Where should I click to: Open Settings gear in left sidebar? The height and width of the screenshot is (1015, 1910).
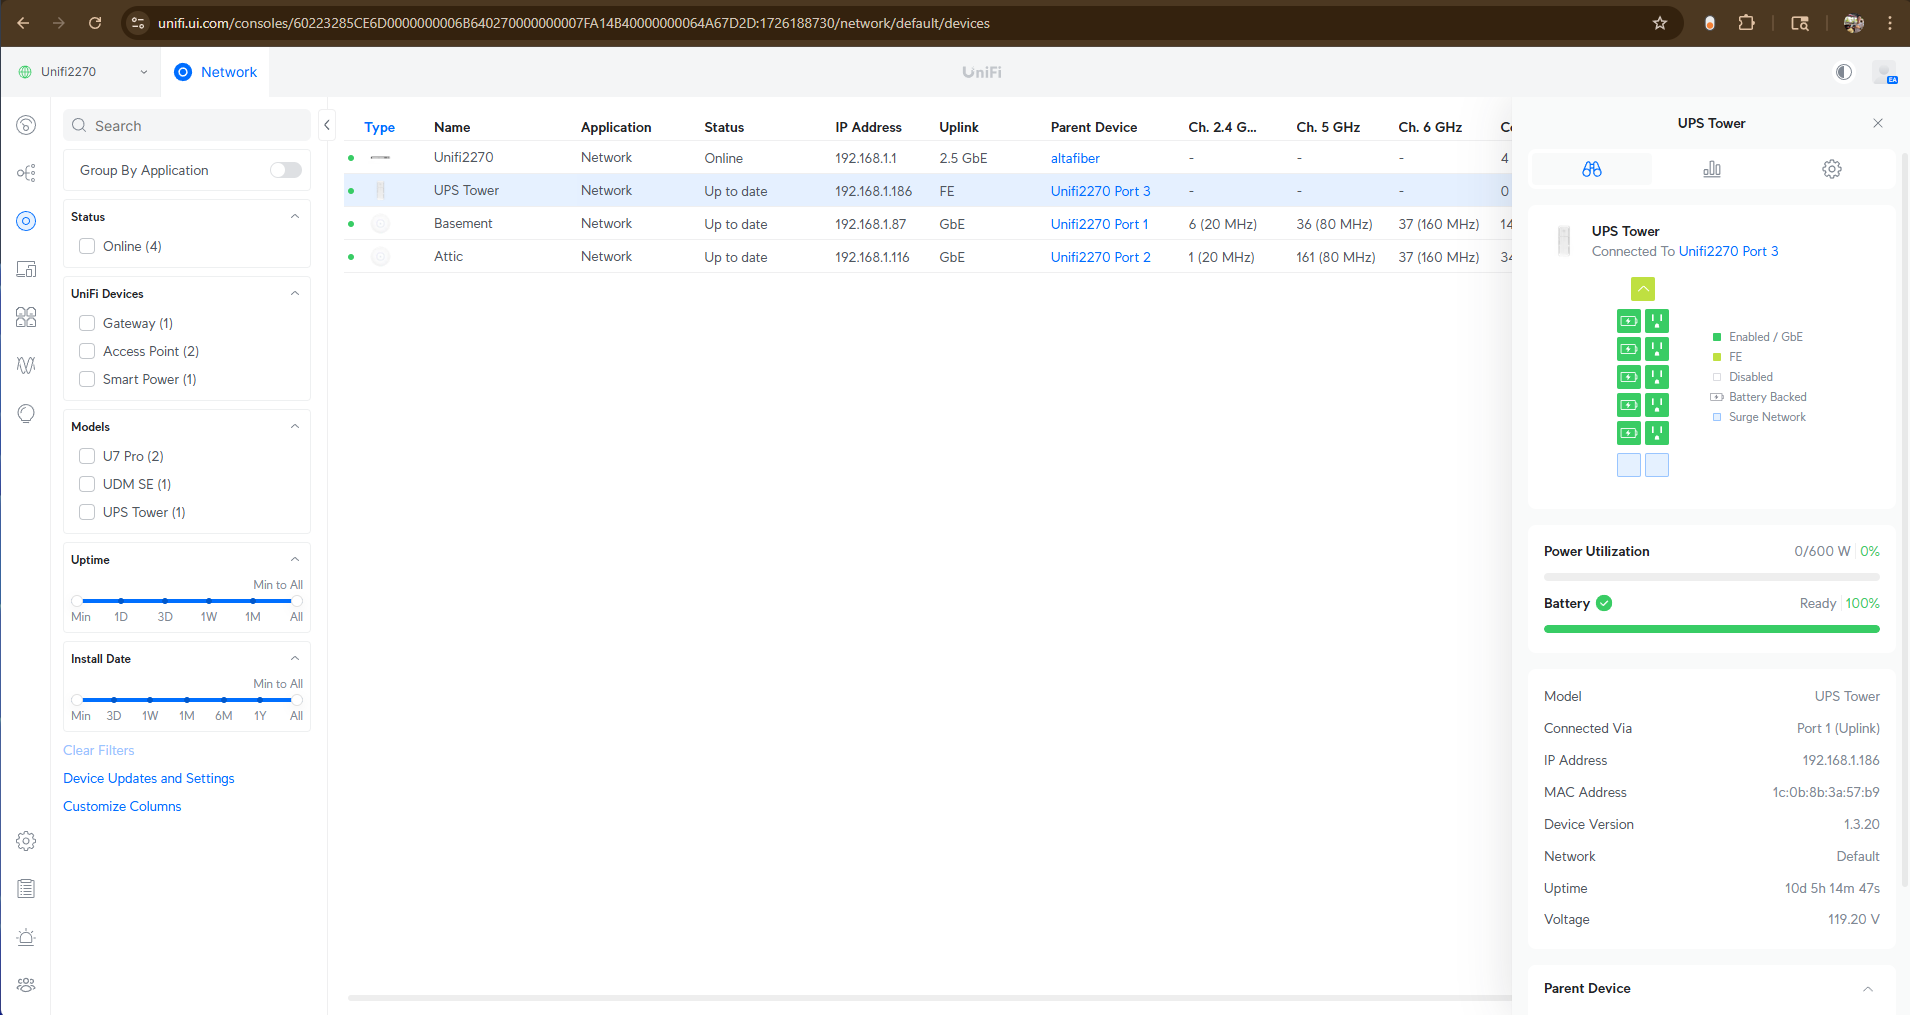pos(26,841)
